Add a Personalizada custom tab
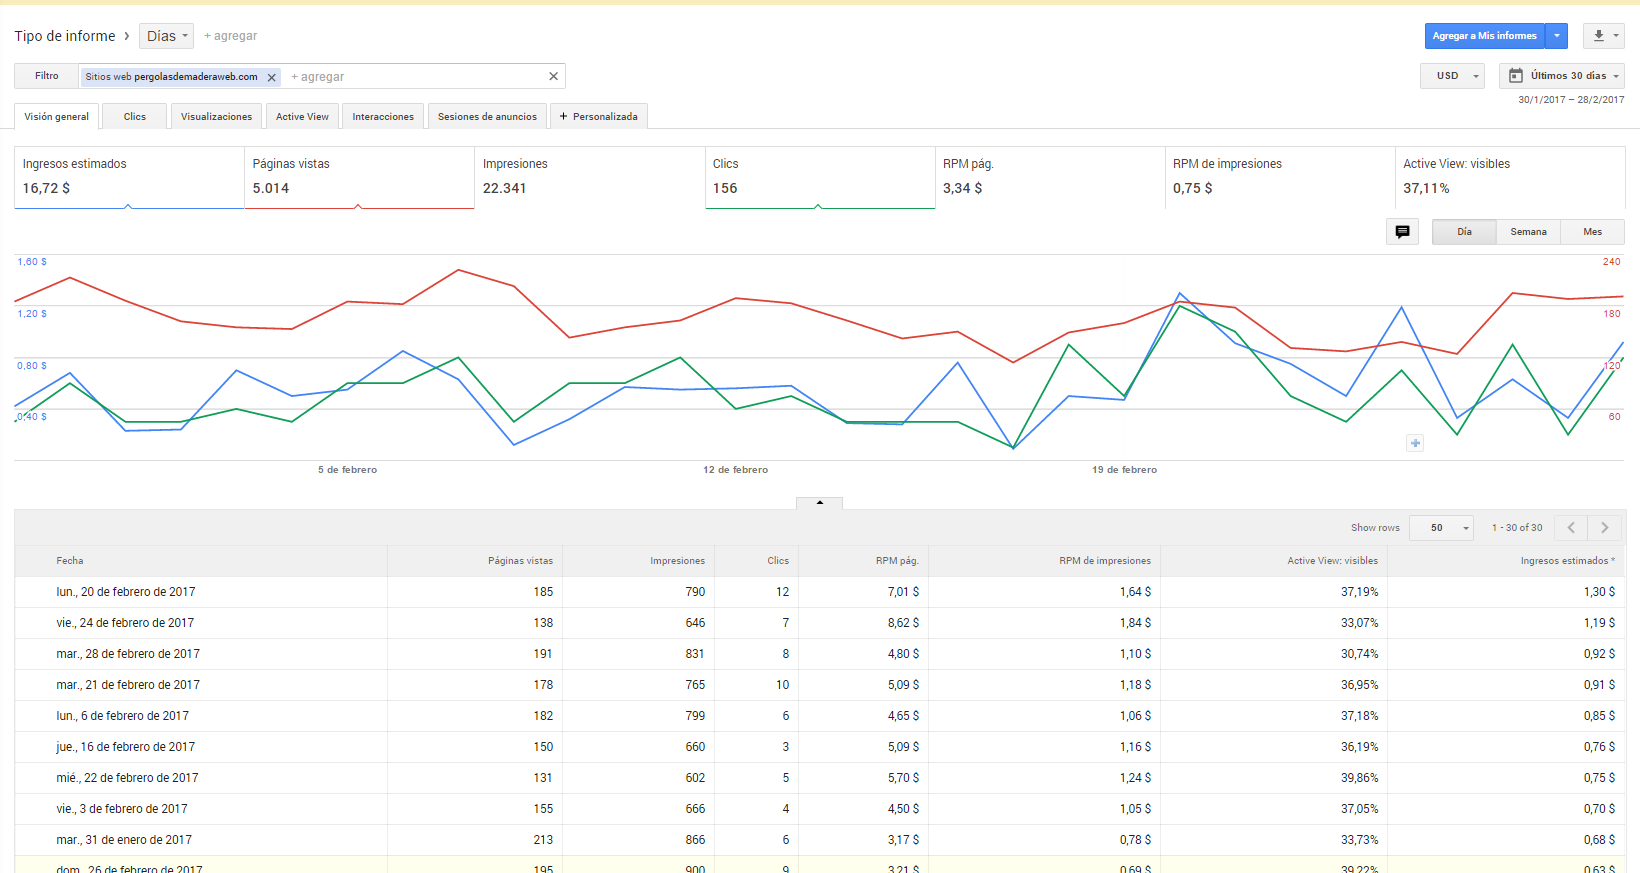This screenshot has width=1640, height=873. [x=599, y=117]
